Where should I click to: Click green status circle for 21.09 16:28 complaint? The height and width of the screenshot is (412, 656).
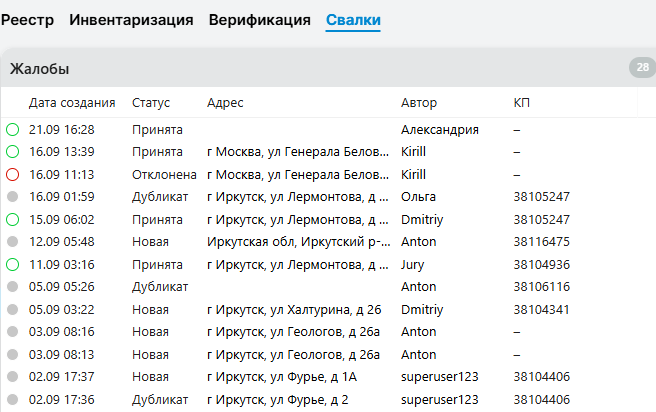pos(12,129)
